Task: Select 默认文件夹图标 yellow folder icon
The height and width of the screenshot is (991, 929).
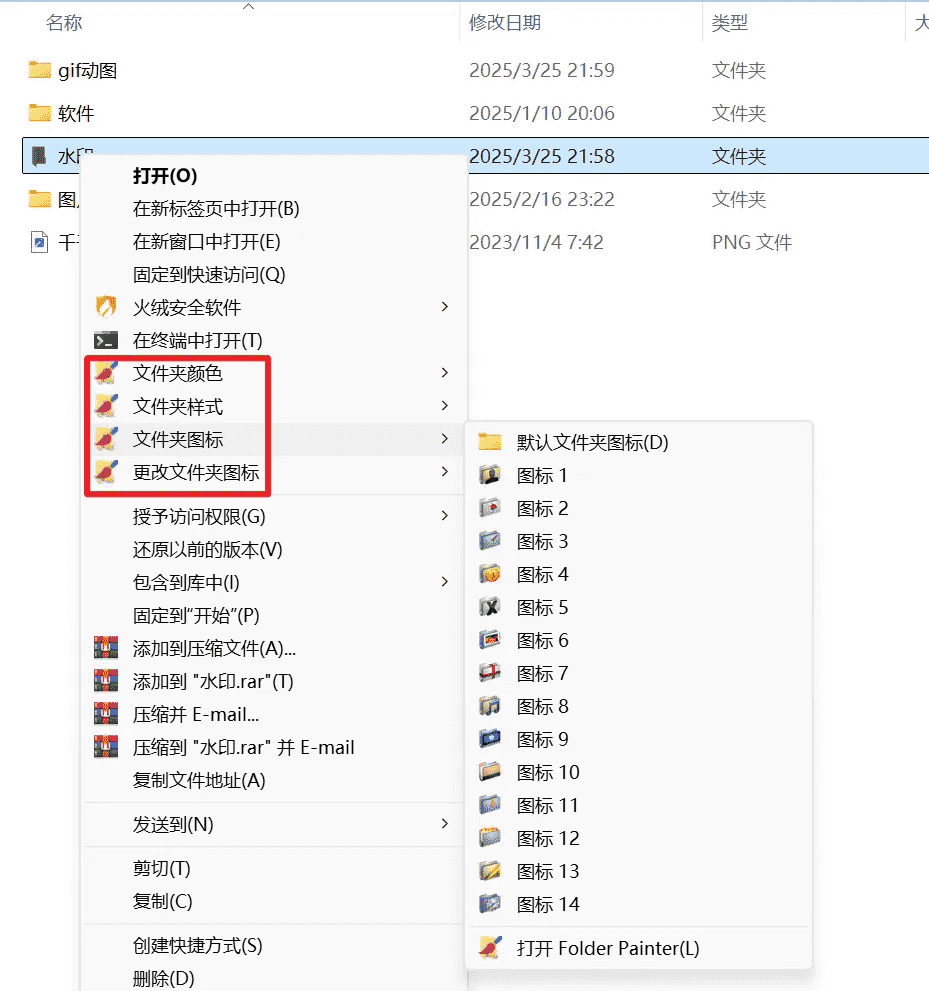Action: [x=591, y=442]
